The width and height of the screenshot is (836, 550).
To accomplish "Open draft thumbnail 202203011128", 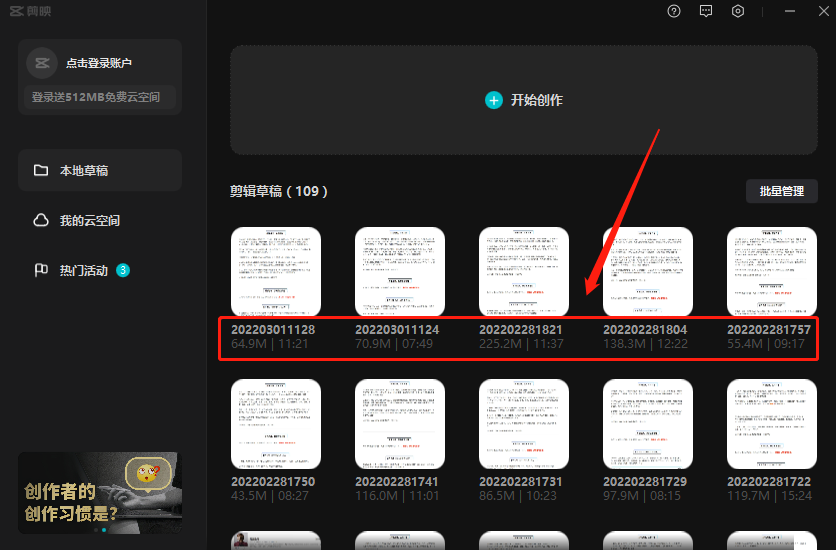I will (276, 272).
